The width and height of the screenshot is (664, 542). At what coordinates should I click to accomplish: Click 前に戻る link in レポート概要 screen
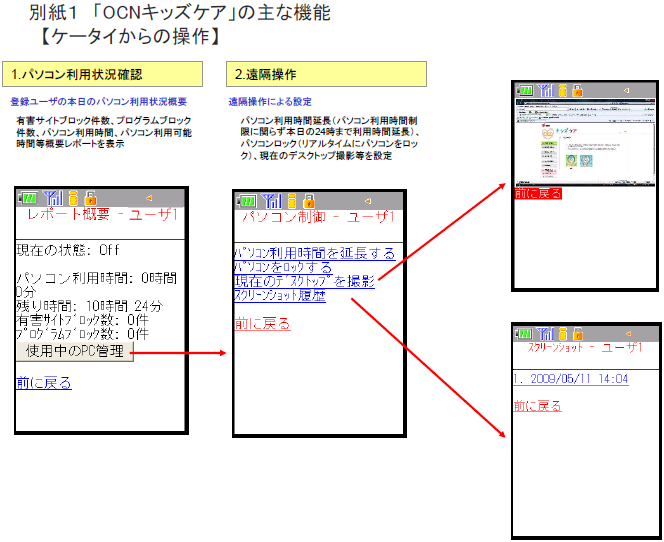[x=44, y=383]
